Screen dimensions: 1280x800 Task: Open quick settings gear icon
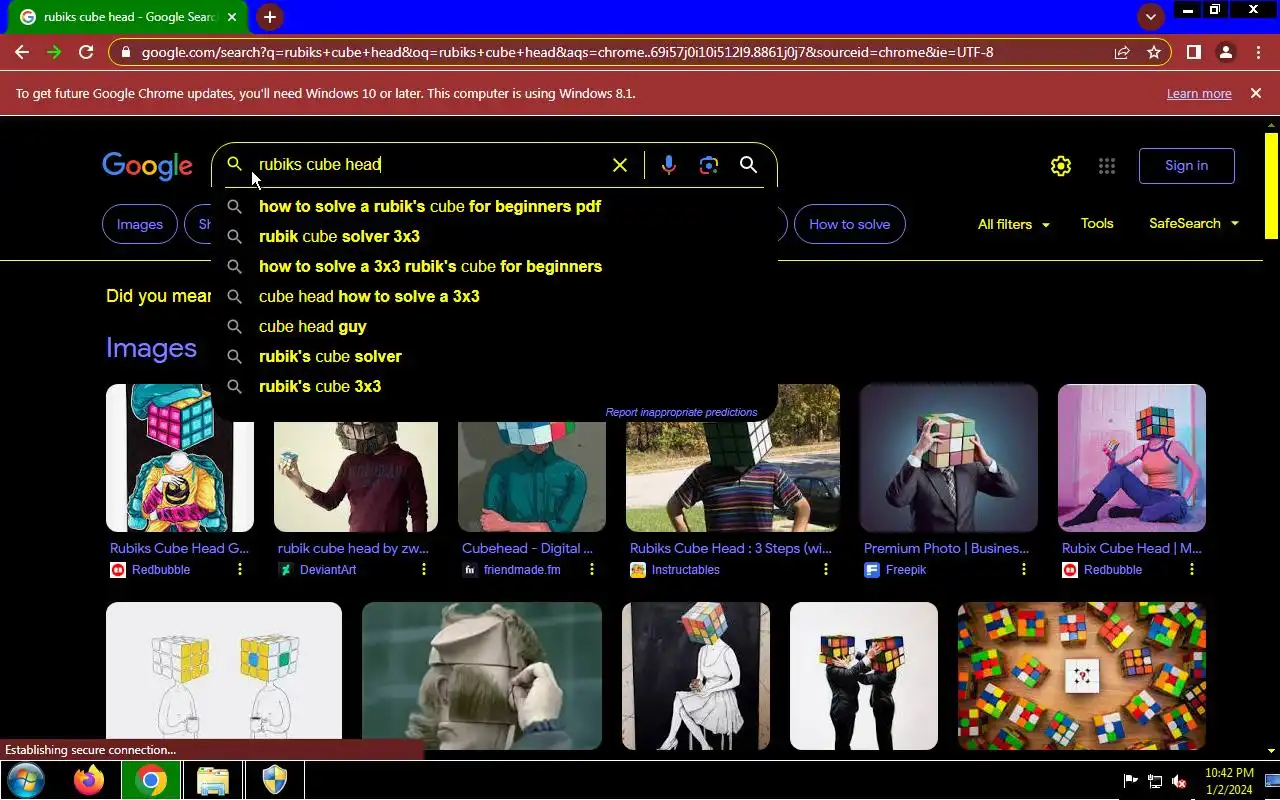pos(1061,166)
